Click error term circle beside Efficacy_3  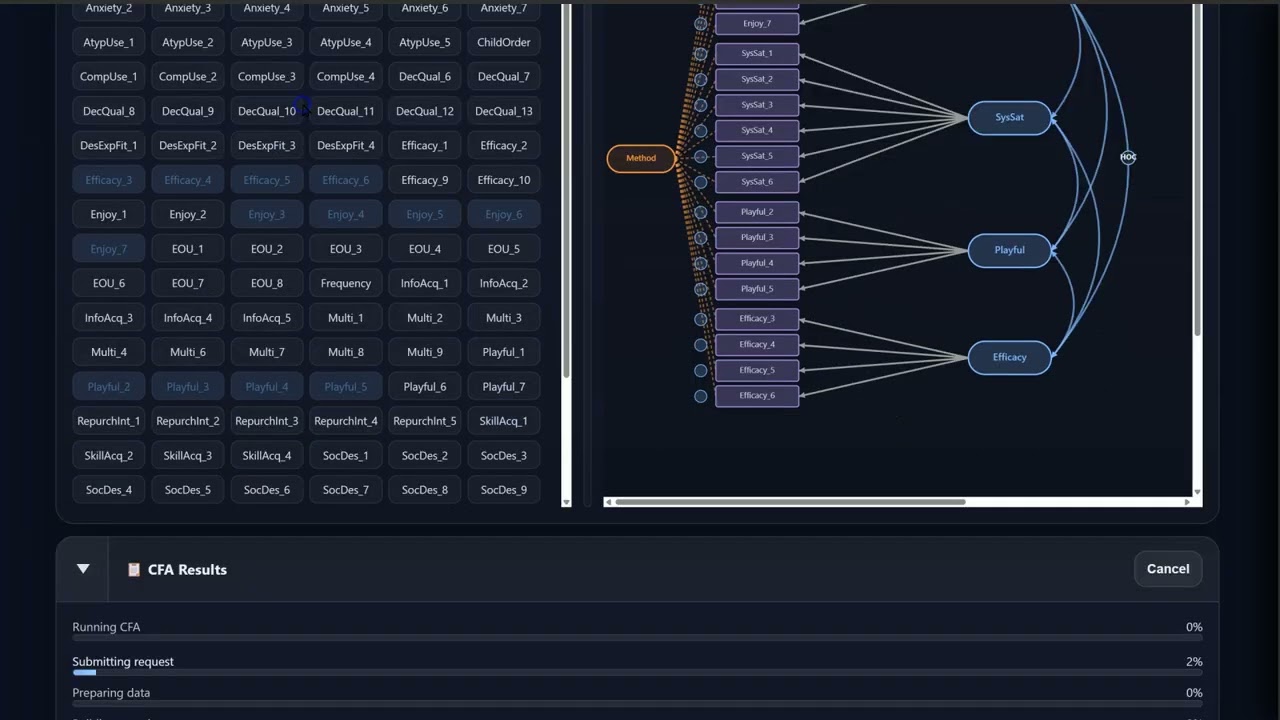(x=701, y=319)
